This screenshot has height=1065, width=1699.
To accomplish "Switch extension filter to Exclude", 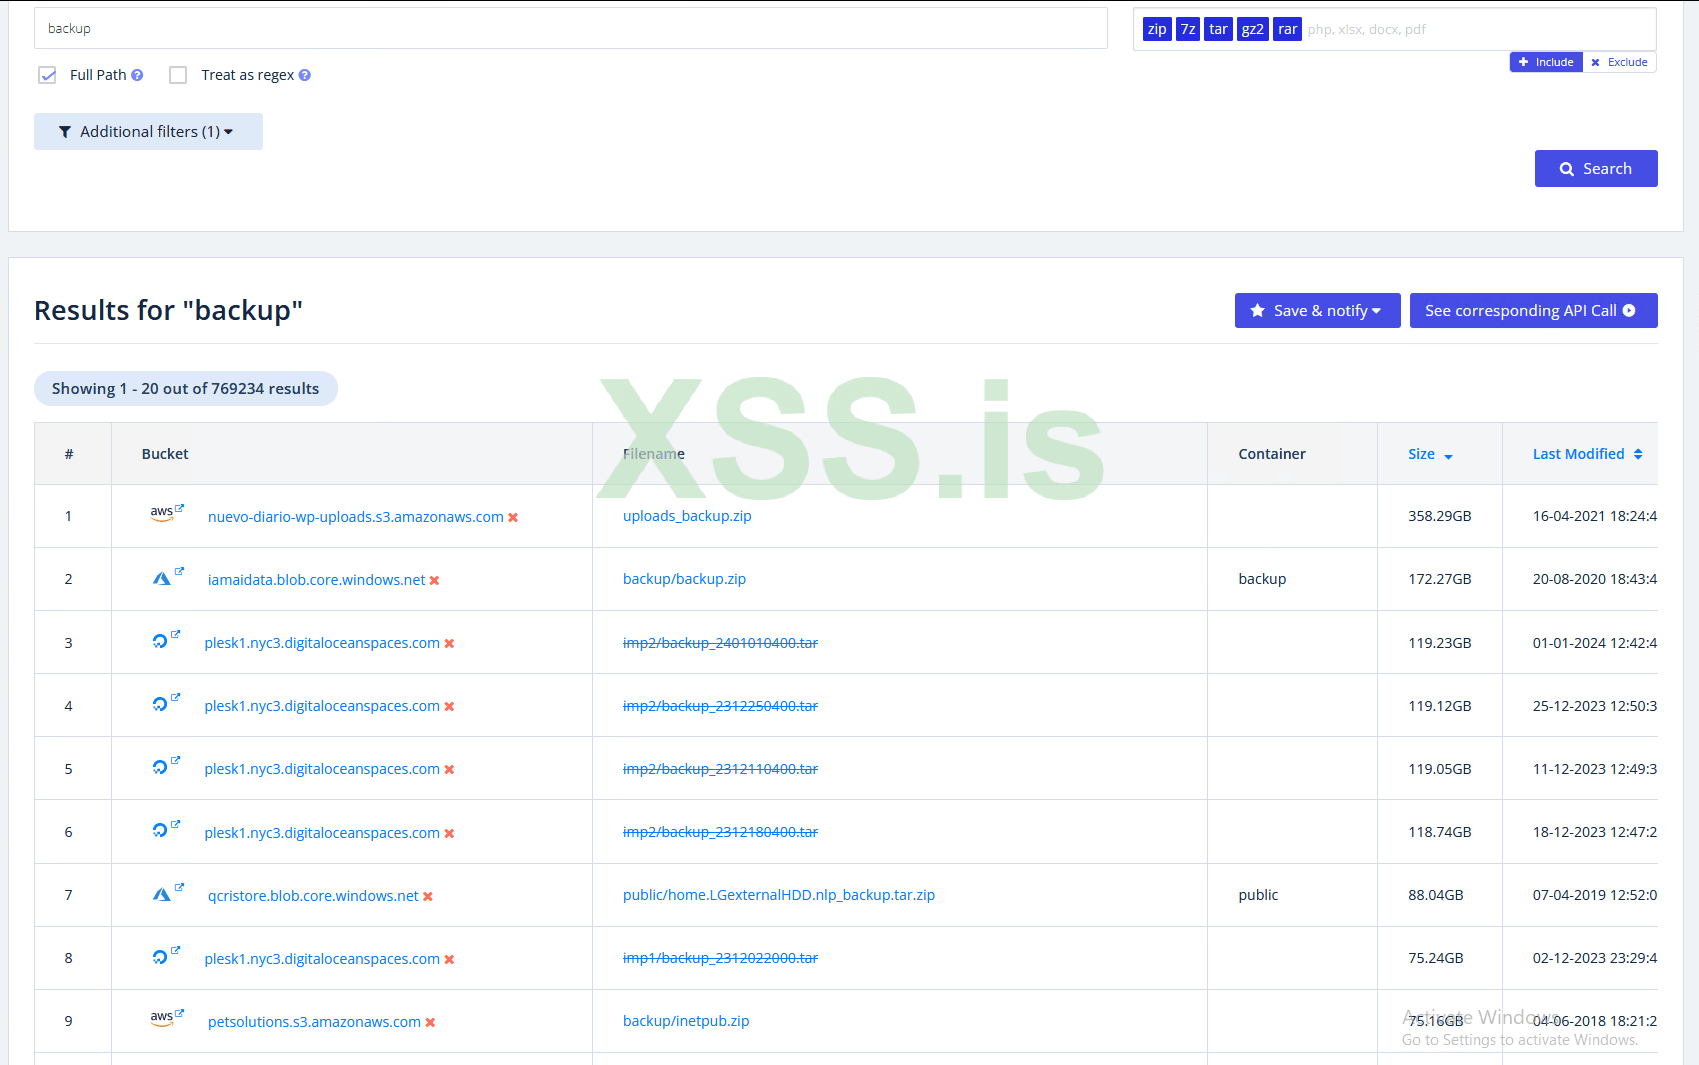I will click(1620, 62).
